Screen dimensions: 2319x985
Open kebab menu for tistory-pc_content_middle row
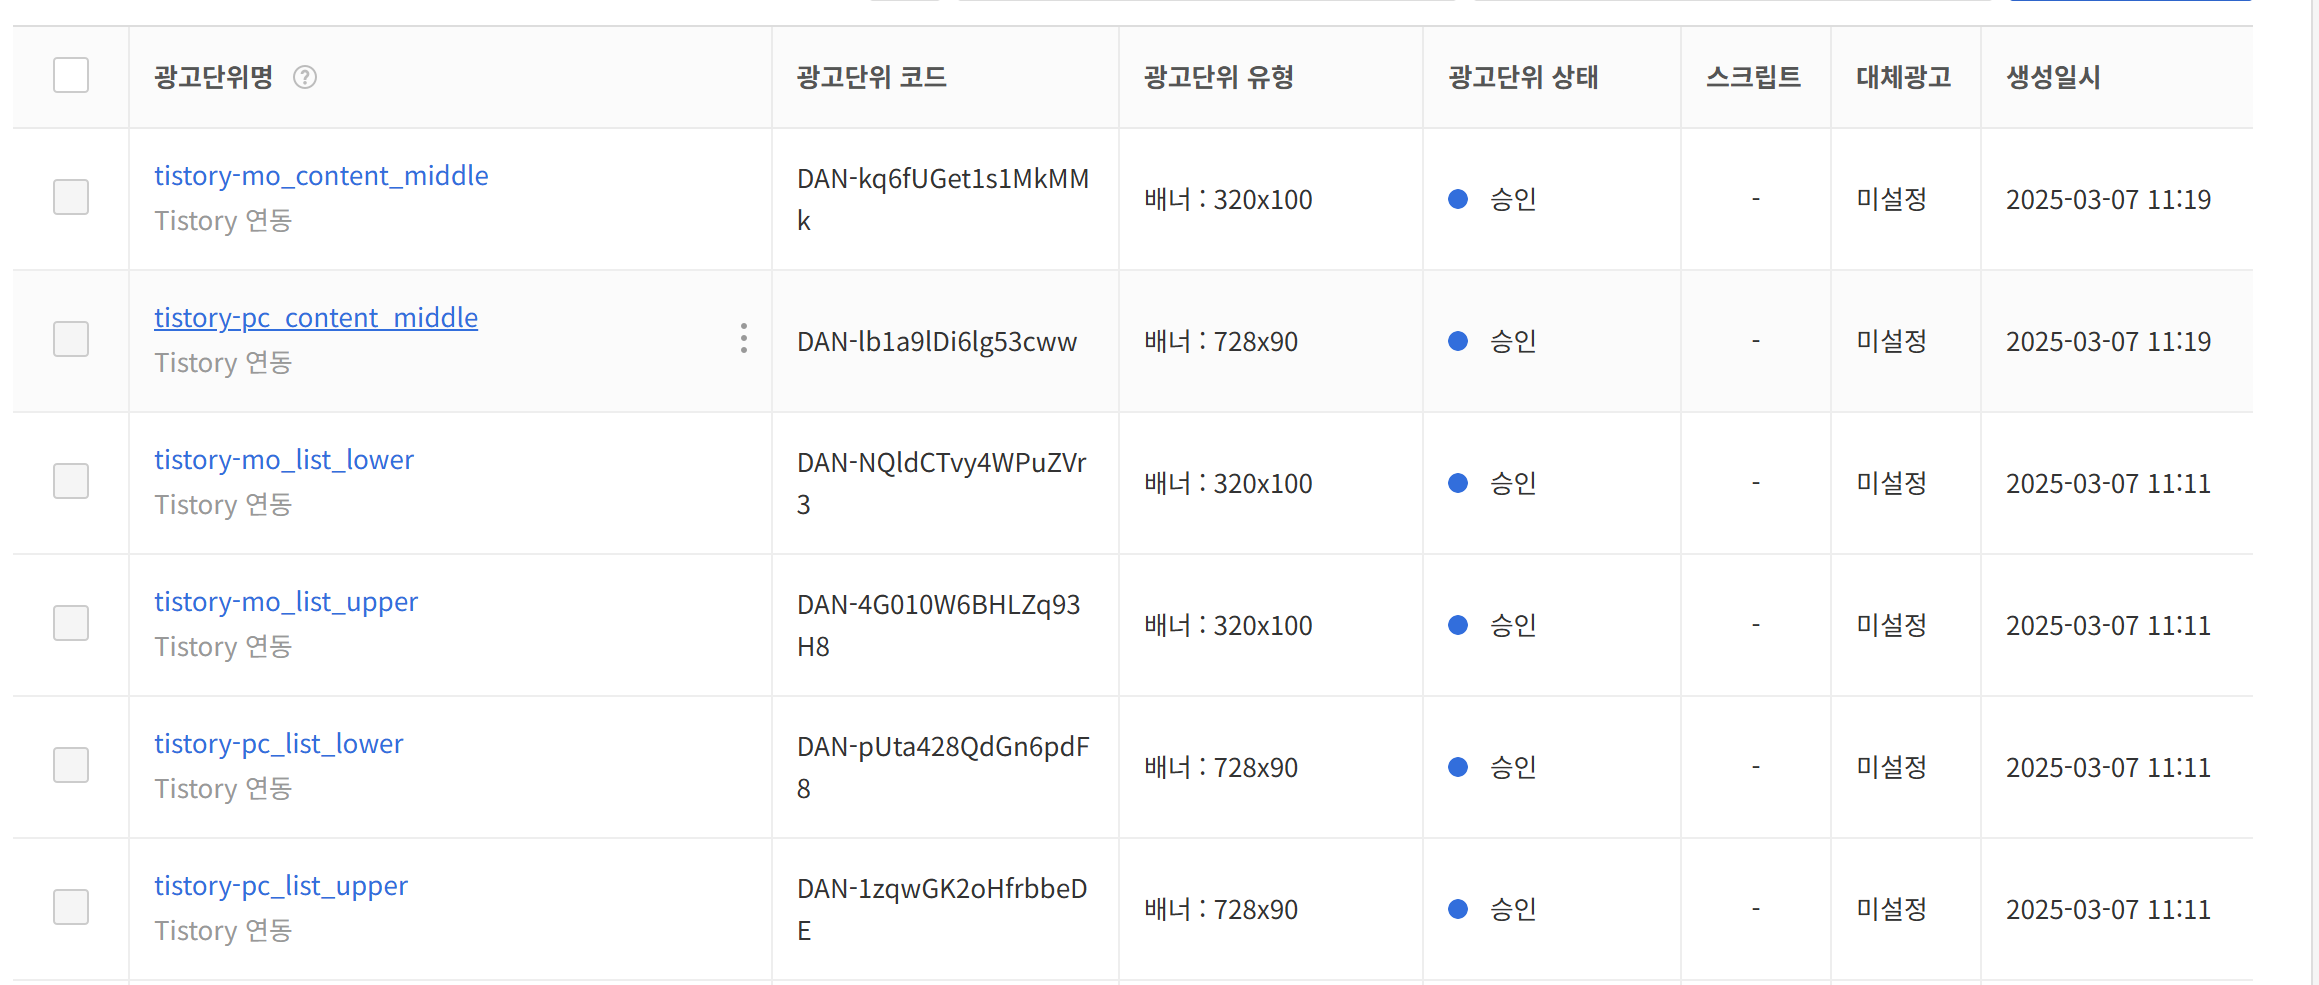point(744,340)
